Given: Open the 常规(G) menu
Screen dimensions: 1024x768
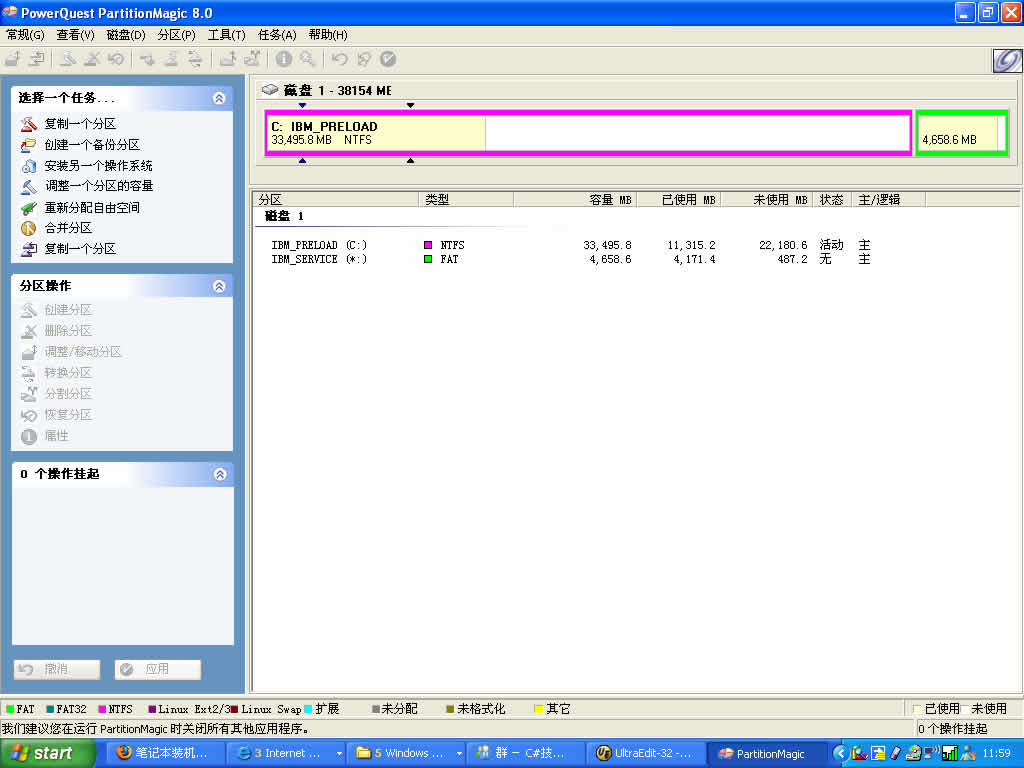Looking at the screenshot, I should click(x=25, y=35).
